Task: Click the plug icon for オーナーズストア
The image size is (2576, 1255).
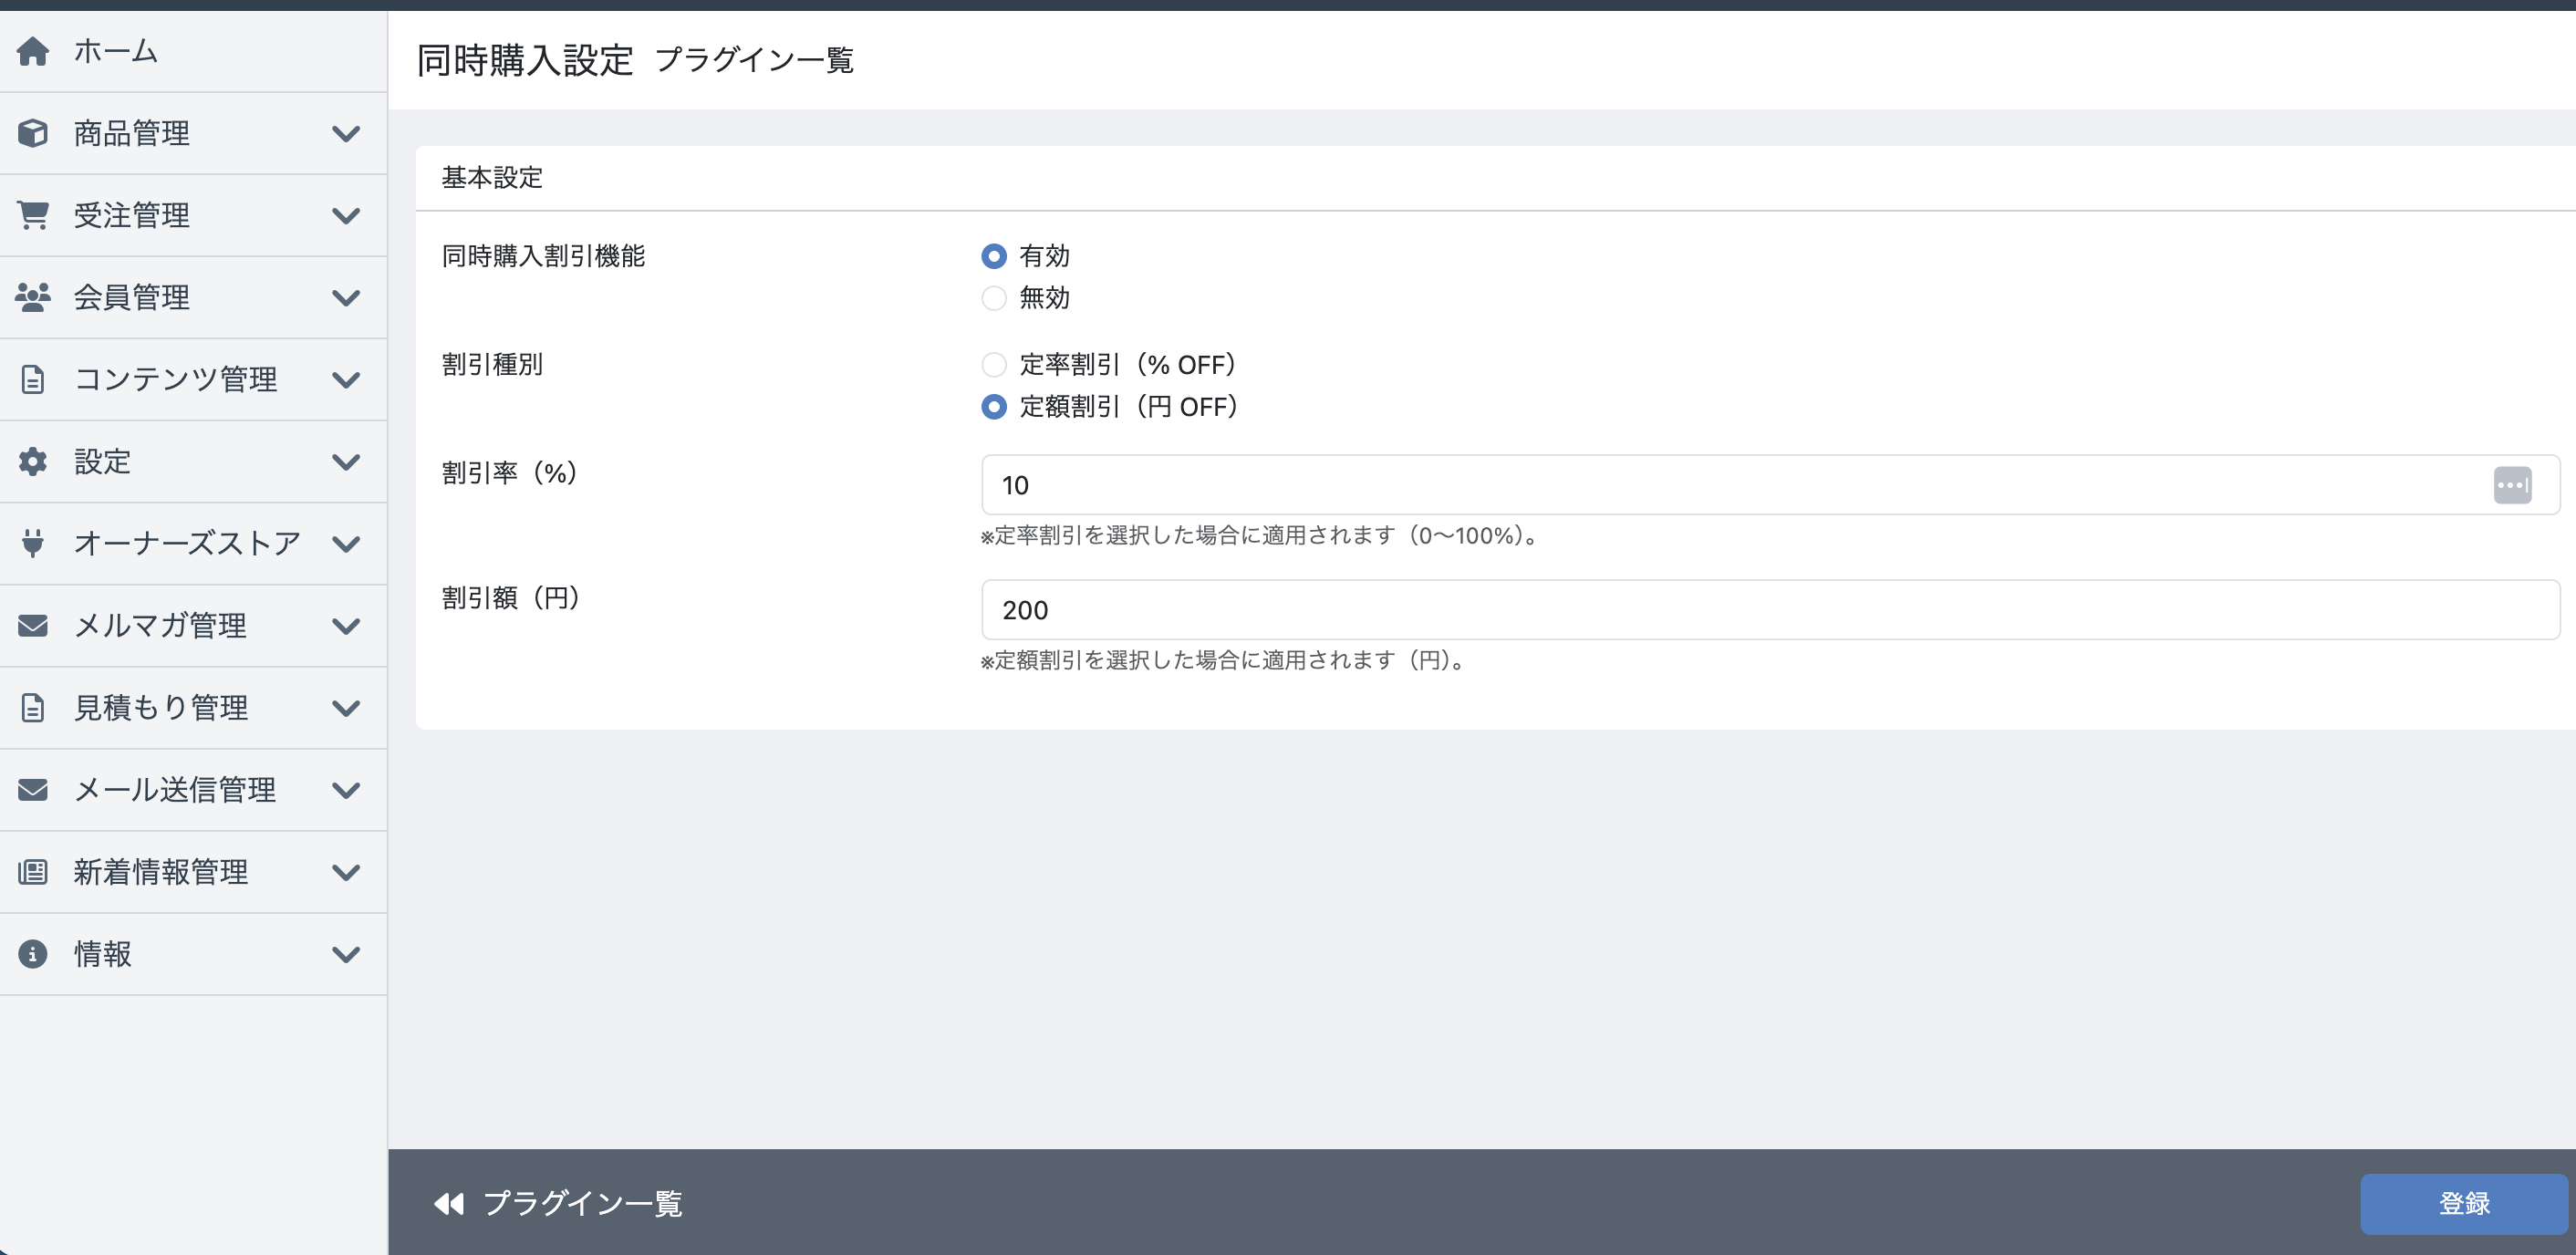Action: [33, 543]
